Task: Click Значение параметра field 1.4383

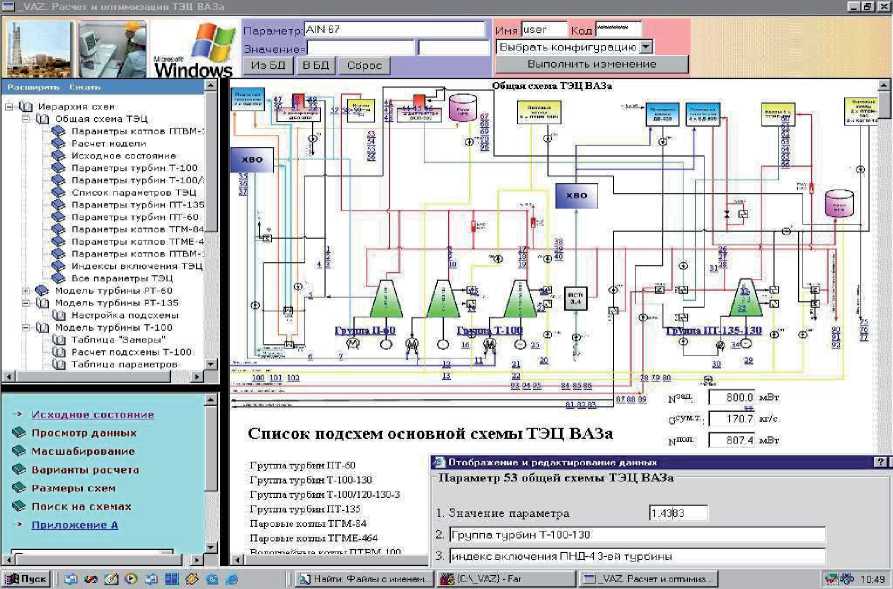Action: coord(678,513)
